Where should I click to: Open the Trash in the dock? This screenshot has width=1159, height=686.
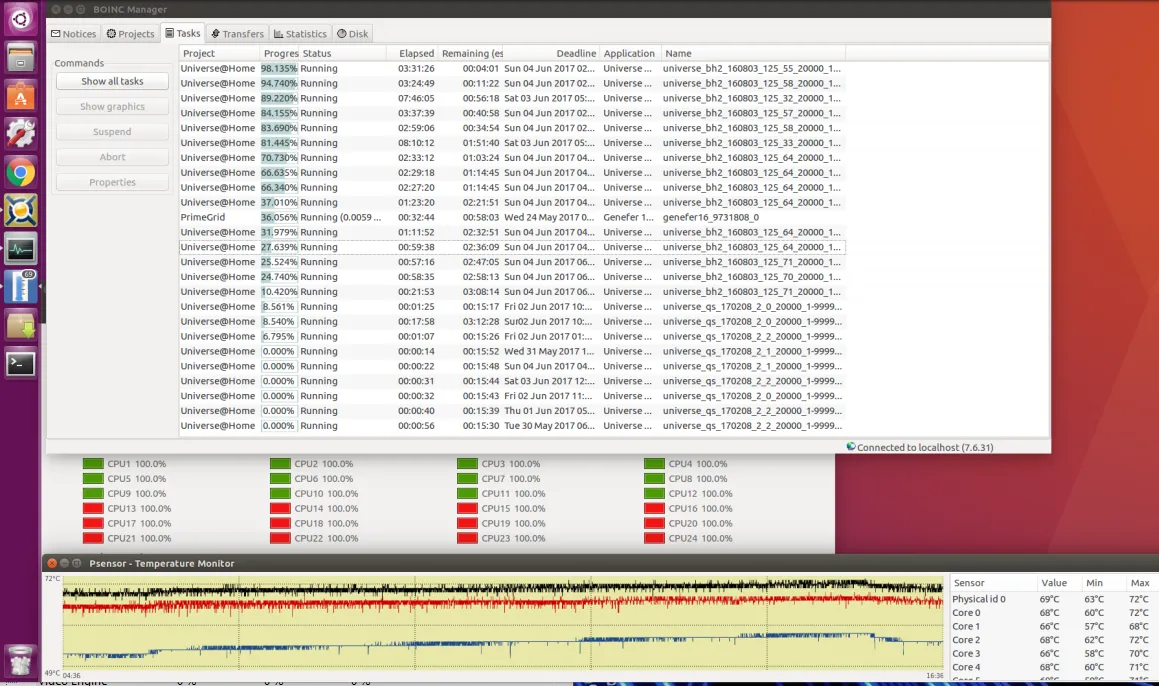20,660
